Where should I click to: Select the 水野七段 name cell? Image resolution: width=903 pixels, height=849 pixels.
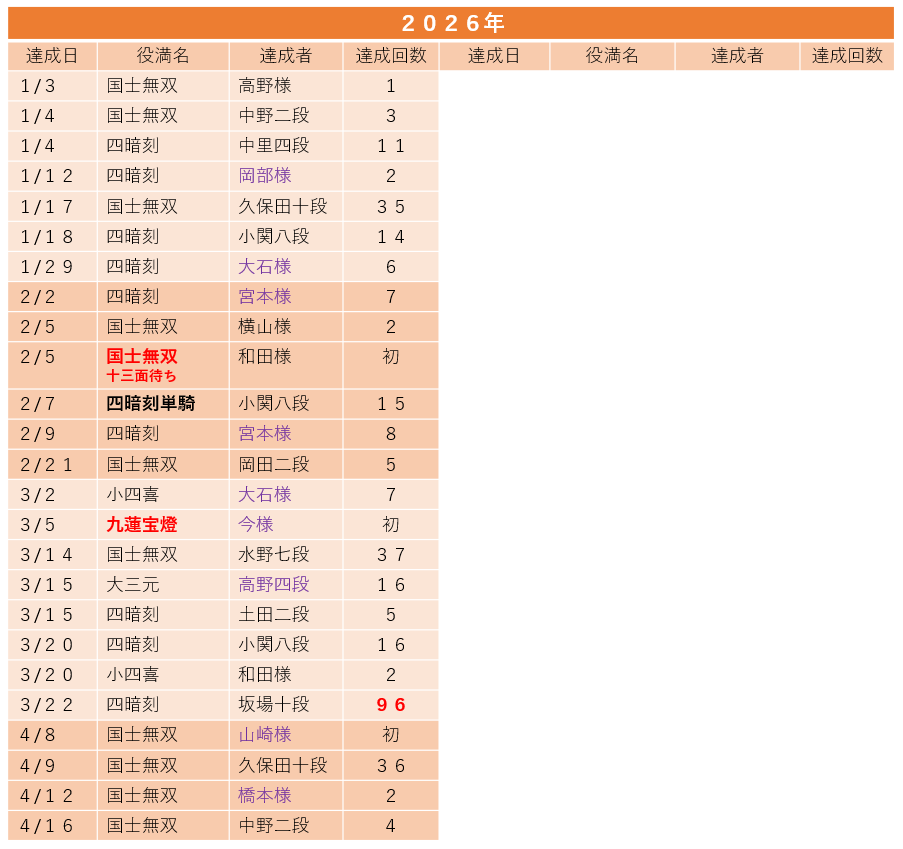point(274,555)
